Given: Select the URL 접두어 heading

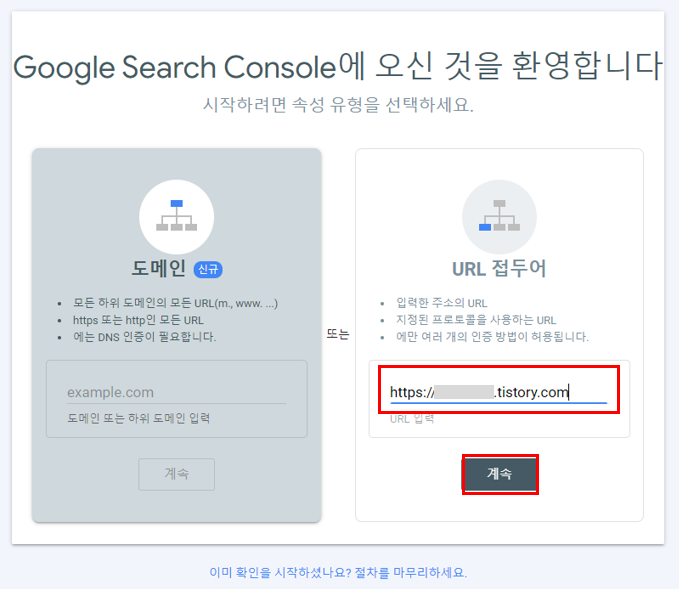Looking at the screenshot, I should pos(499,269).
